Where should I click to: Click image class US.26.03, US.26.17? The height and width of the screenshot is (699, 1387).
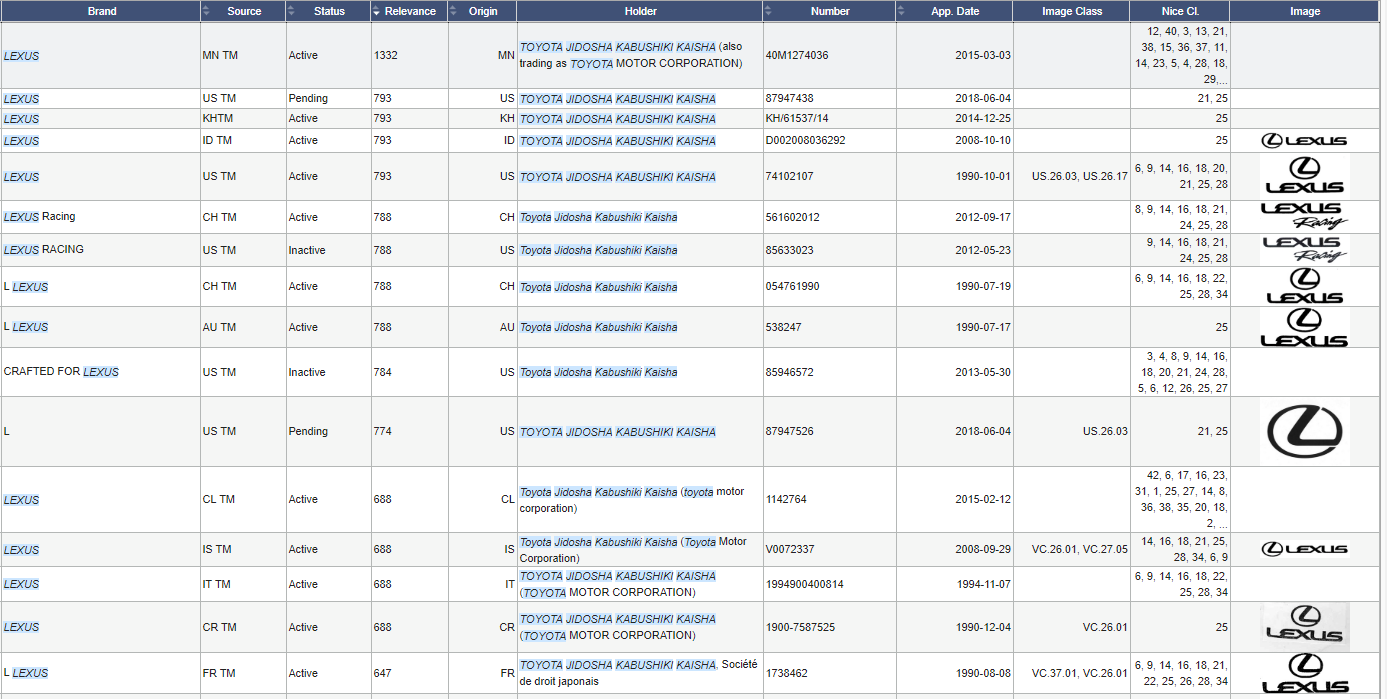click(x=1080, y=176)
